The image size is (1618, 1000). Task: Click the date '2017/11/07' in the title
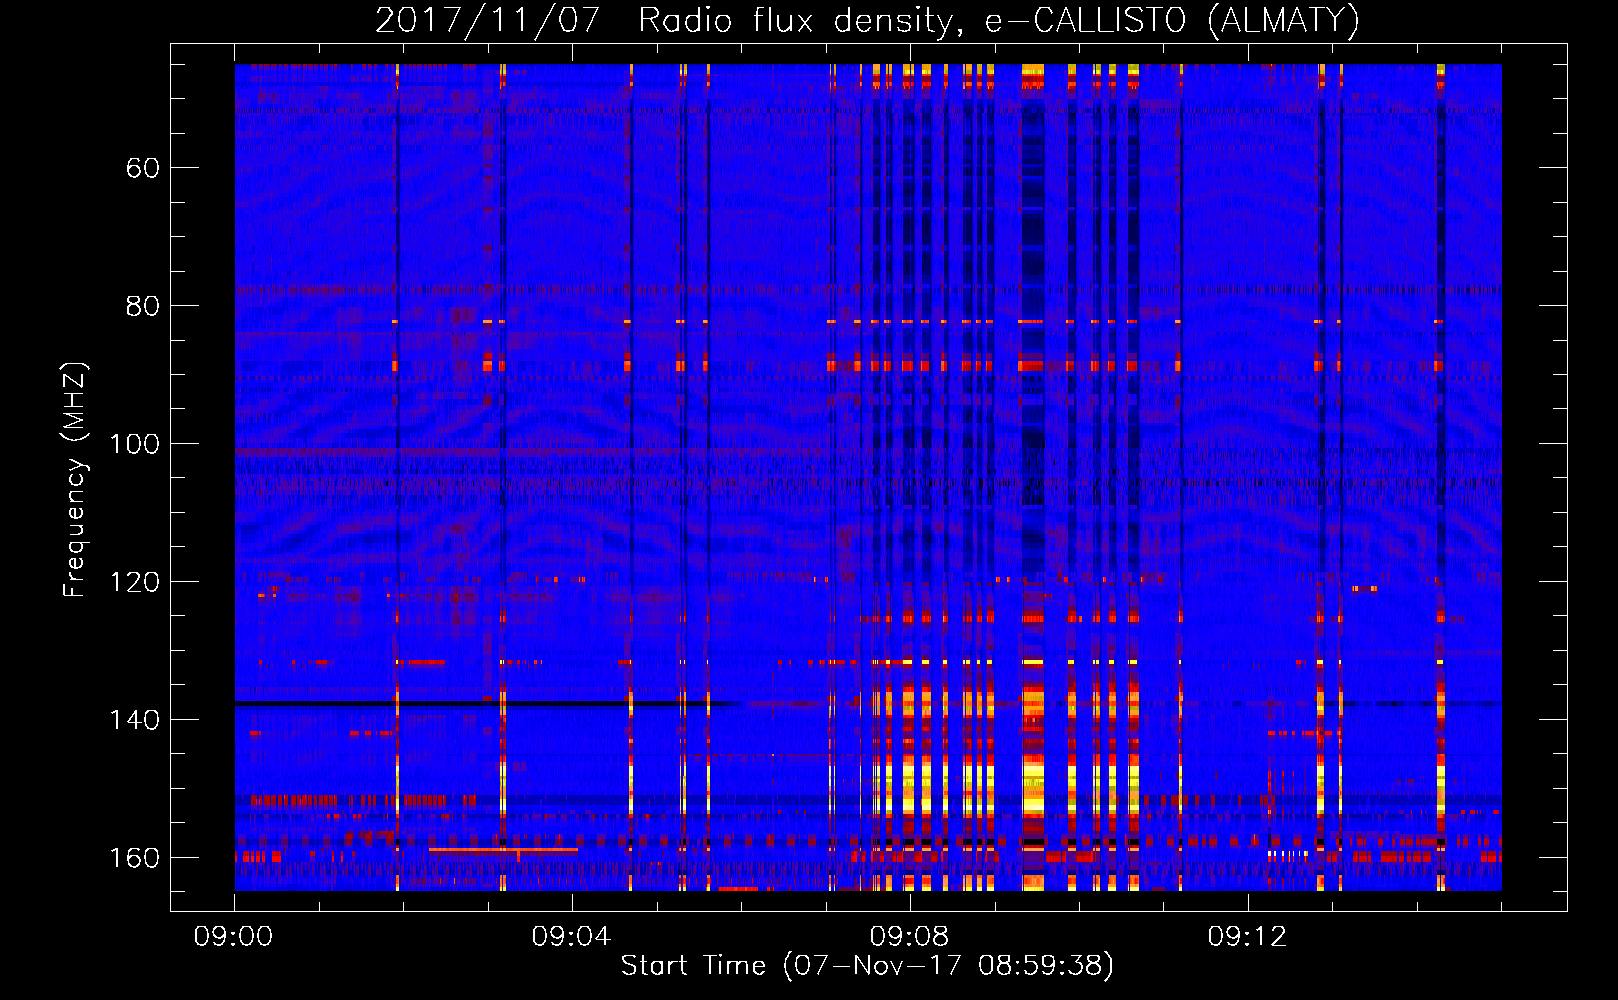pyautogui.click(x=487, y=21)
